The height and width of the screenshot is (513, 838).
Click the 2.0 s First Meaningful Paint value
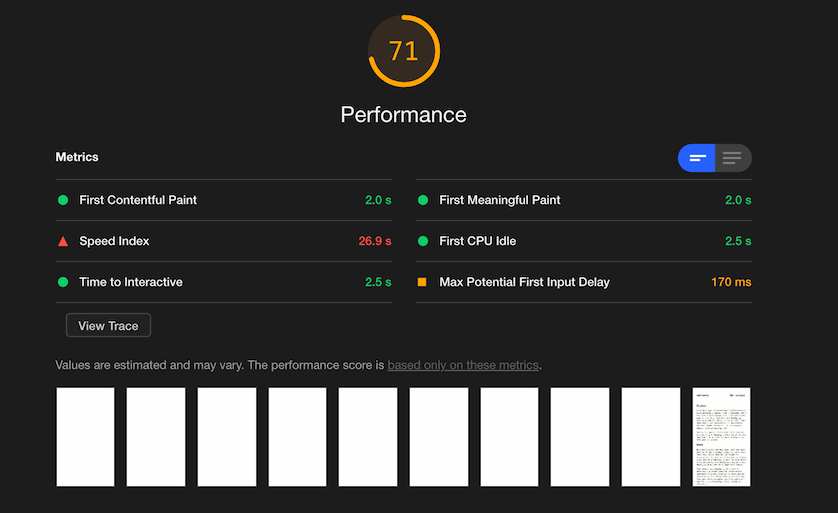[x=738, y=200]
